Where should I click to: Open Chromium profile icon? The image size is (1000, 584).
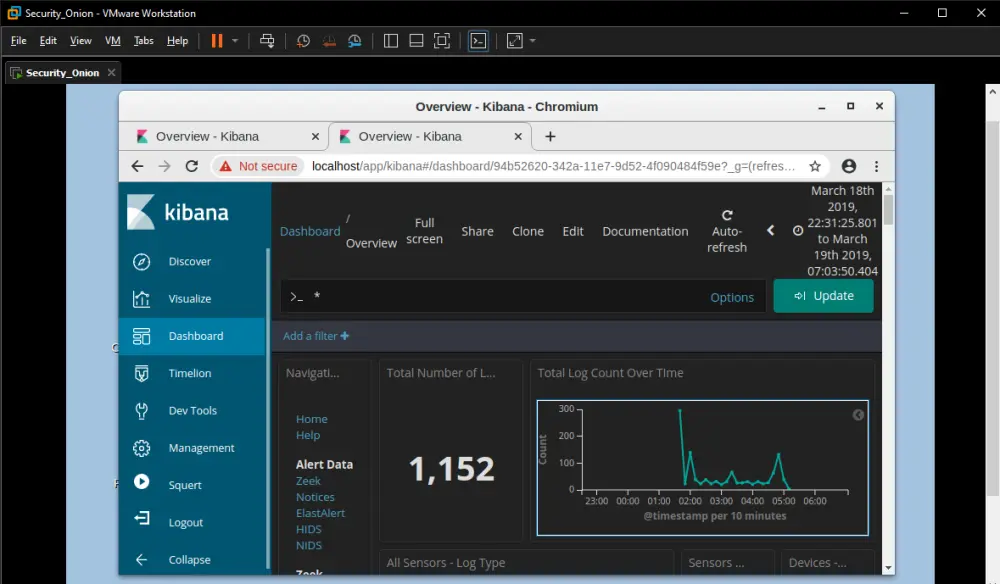[x=849, y=166]
